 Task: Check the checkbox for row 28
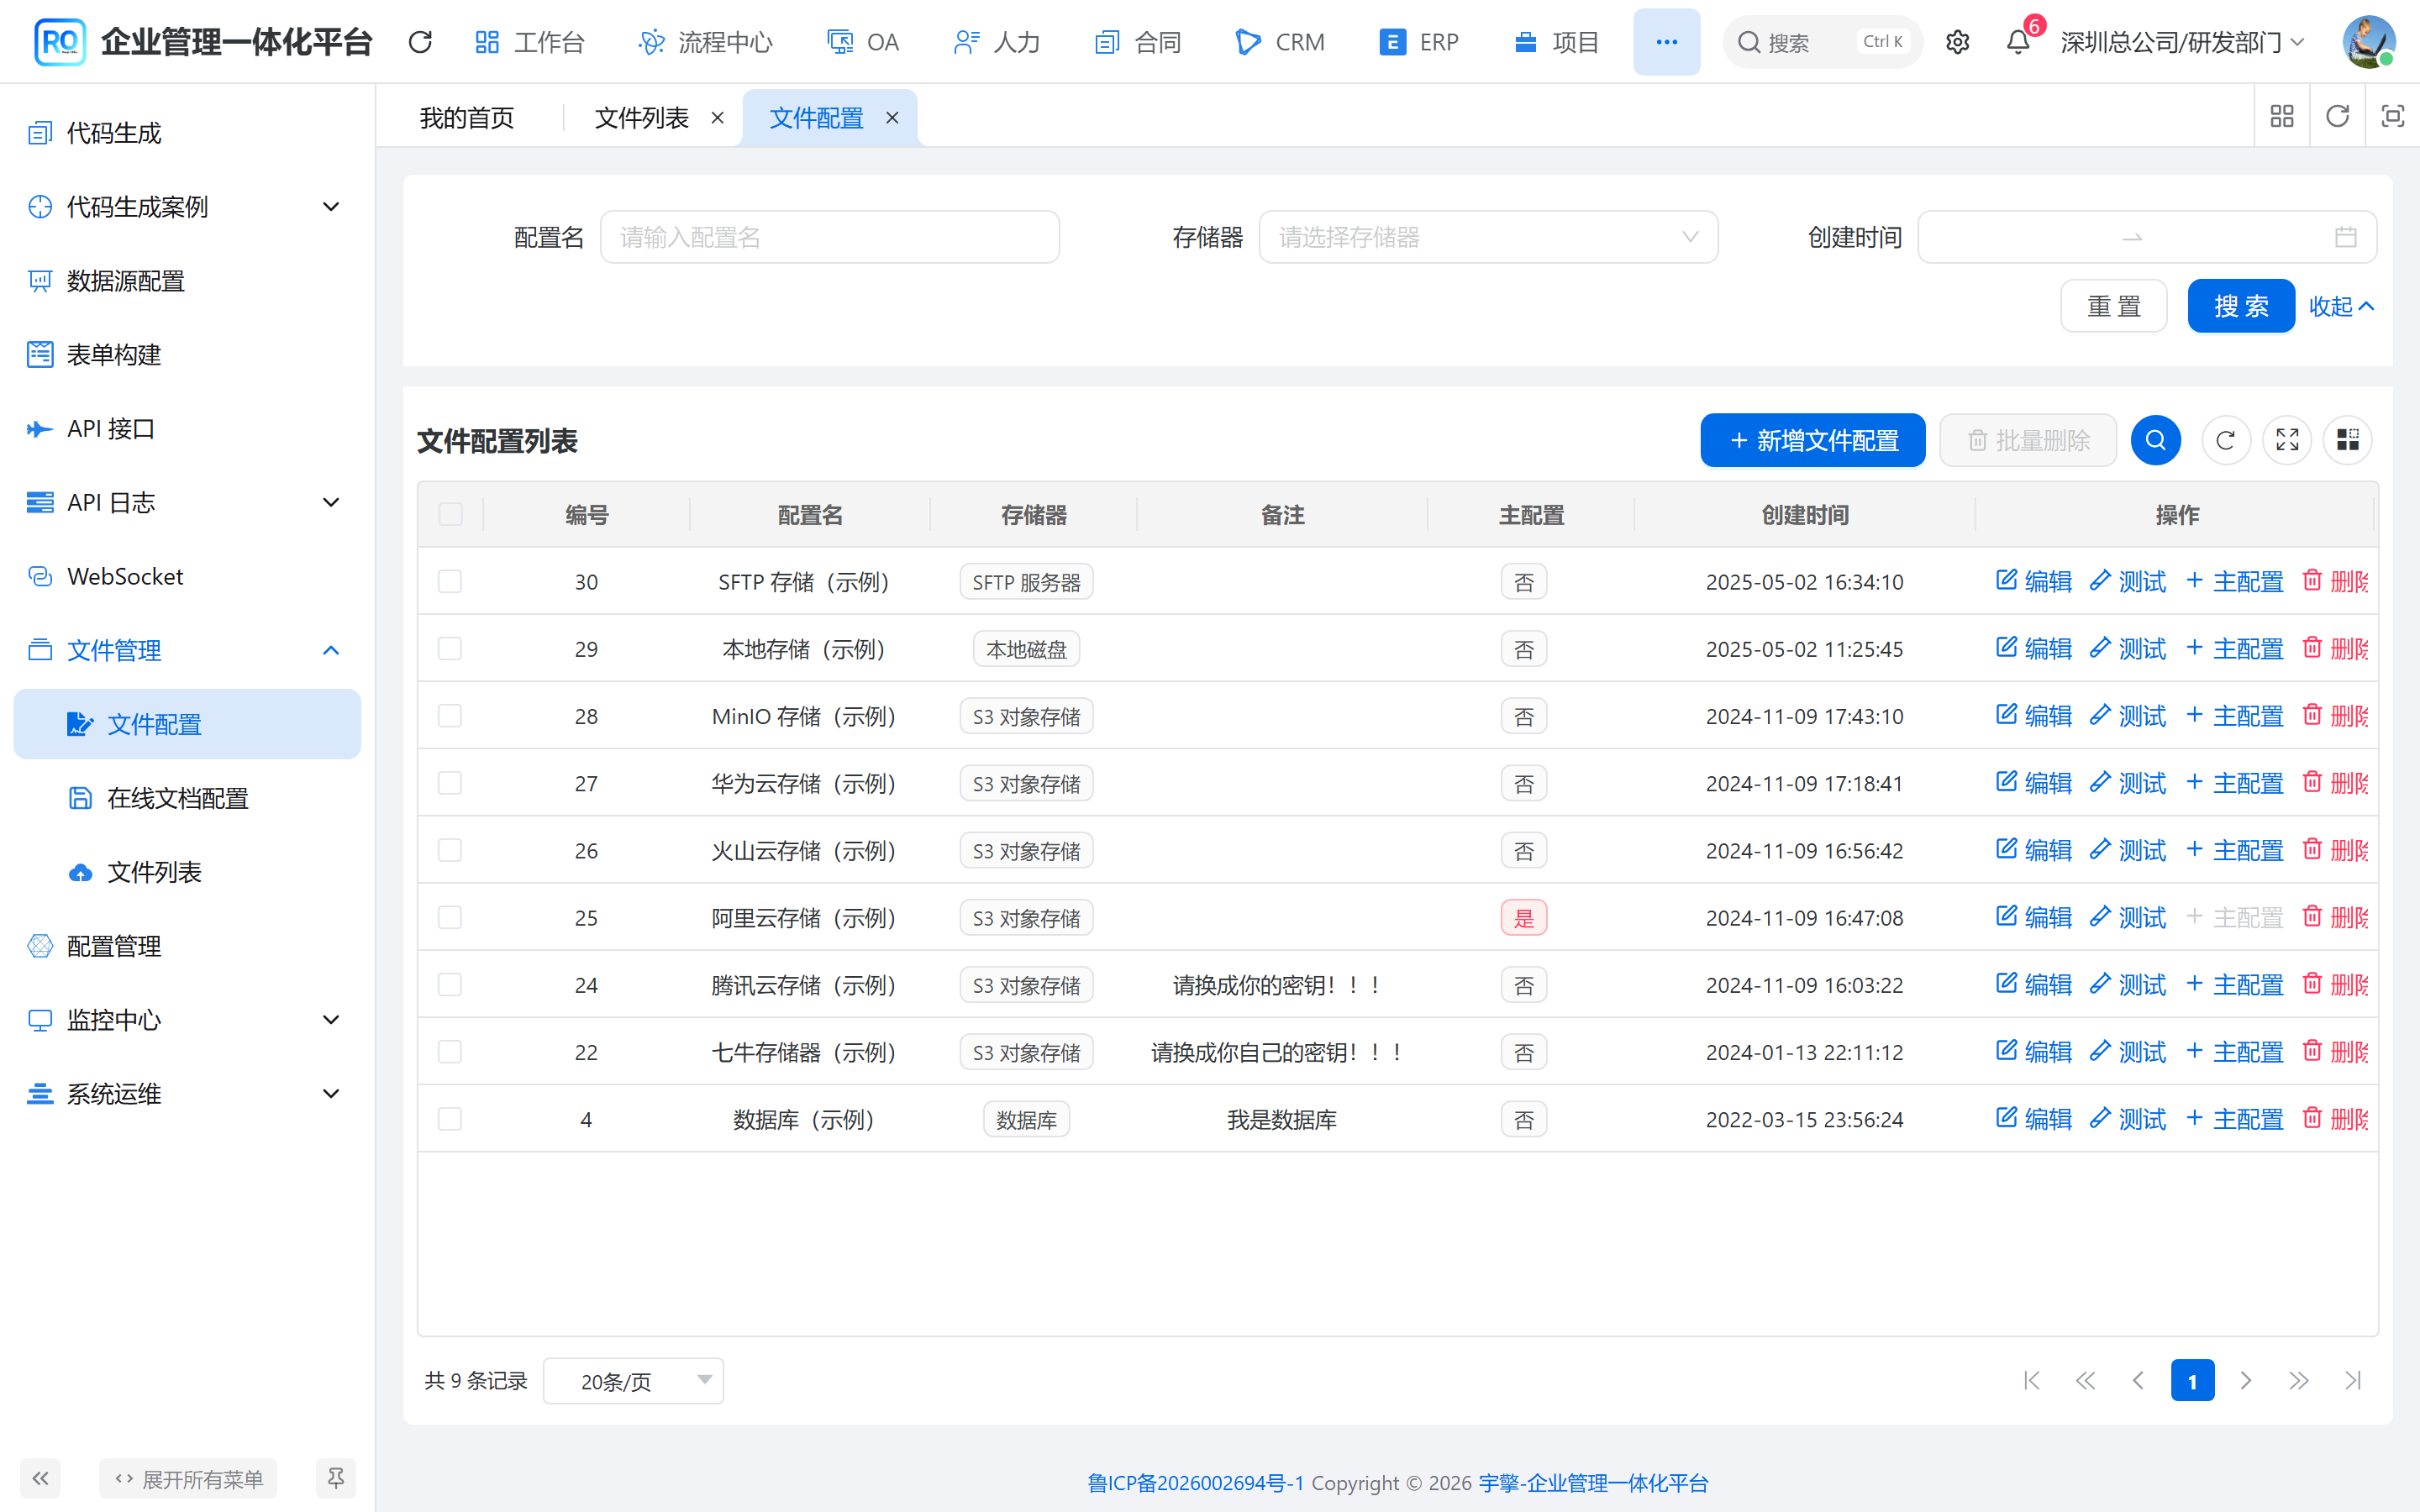450,716
